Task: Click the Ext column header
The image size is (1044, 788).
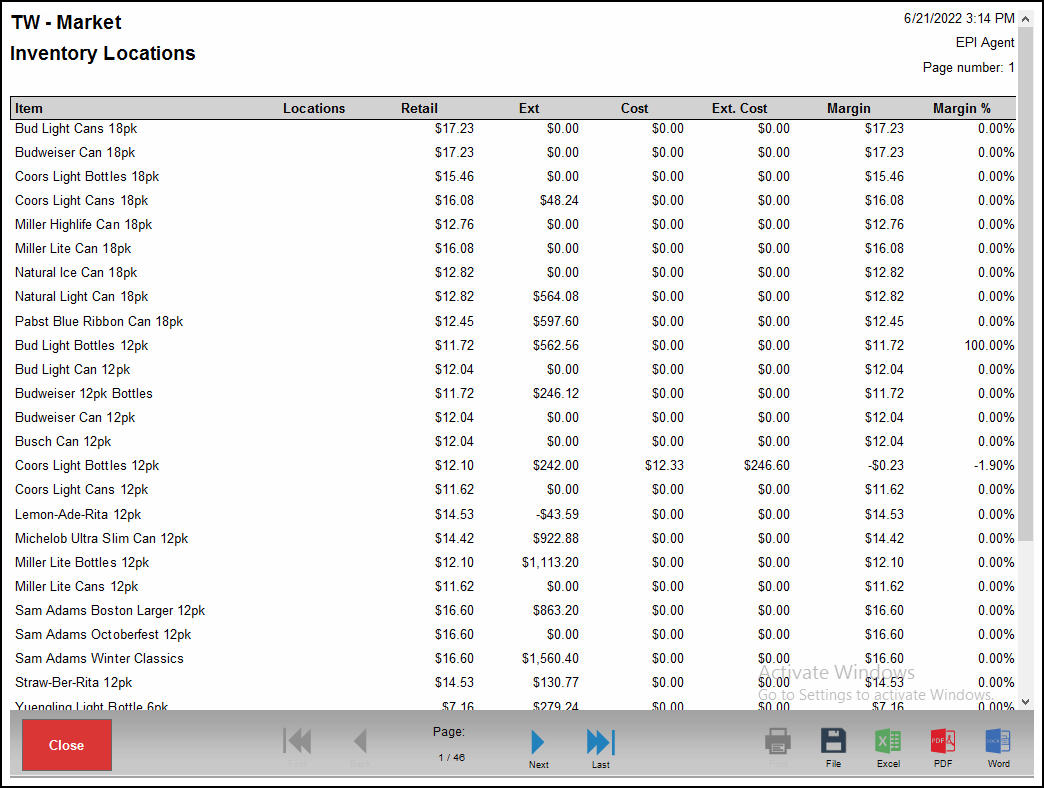Action: click(529, 108)
